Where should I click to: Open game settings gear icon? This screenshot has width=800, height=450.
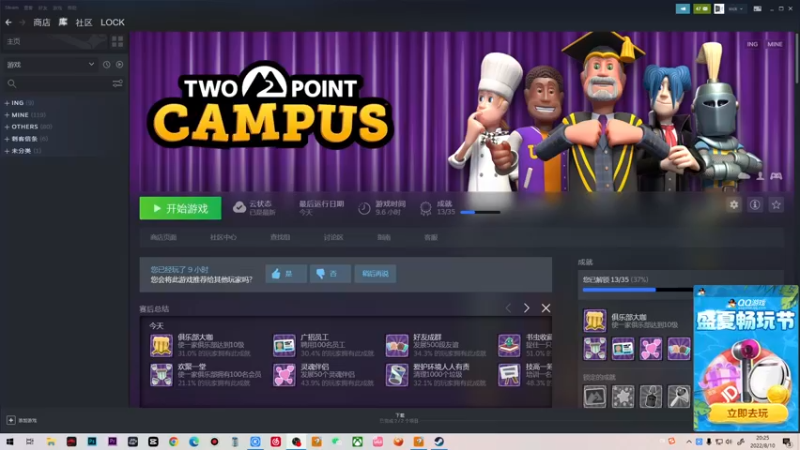[x=734, y=205]
